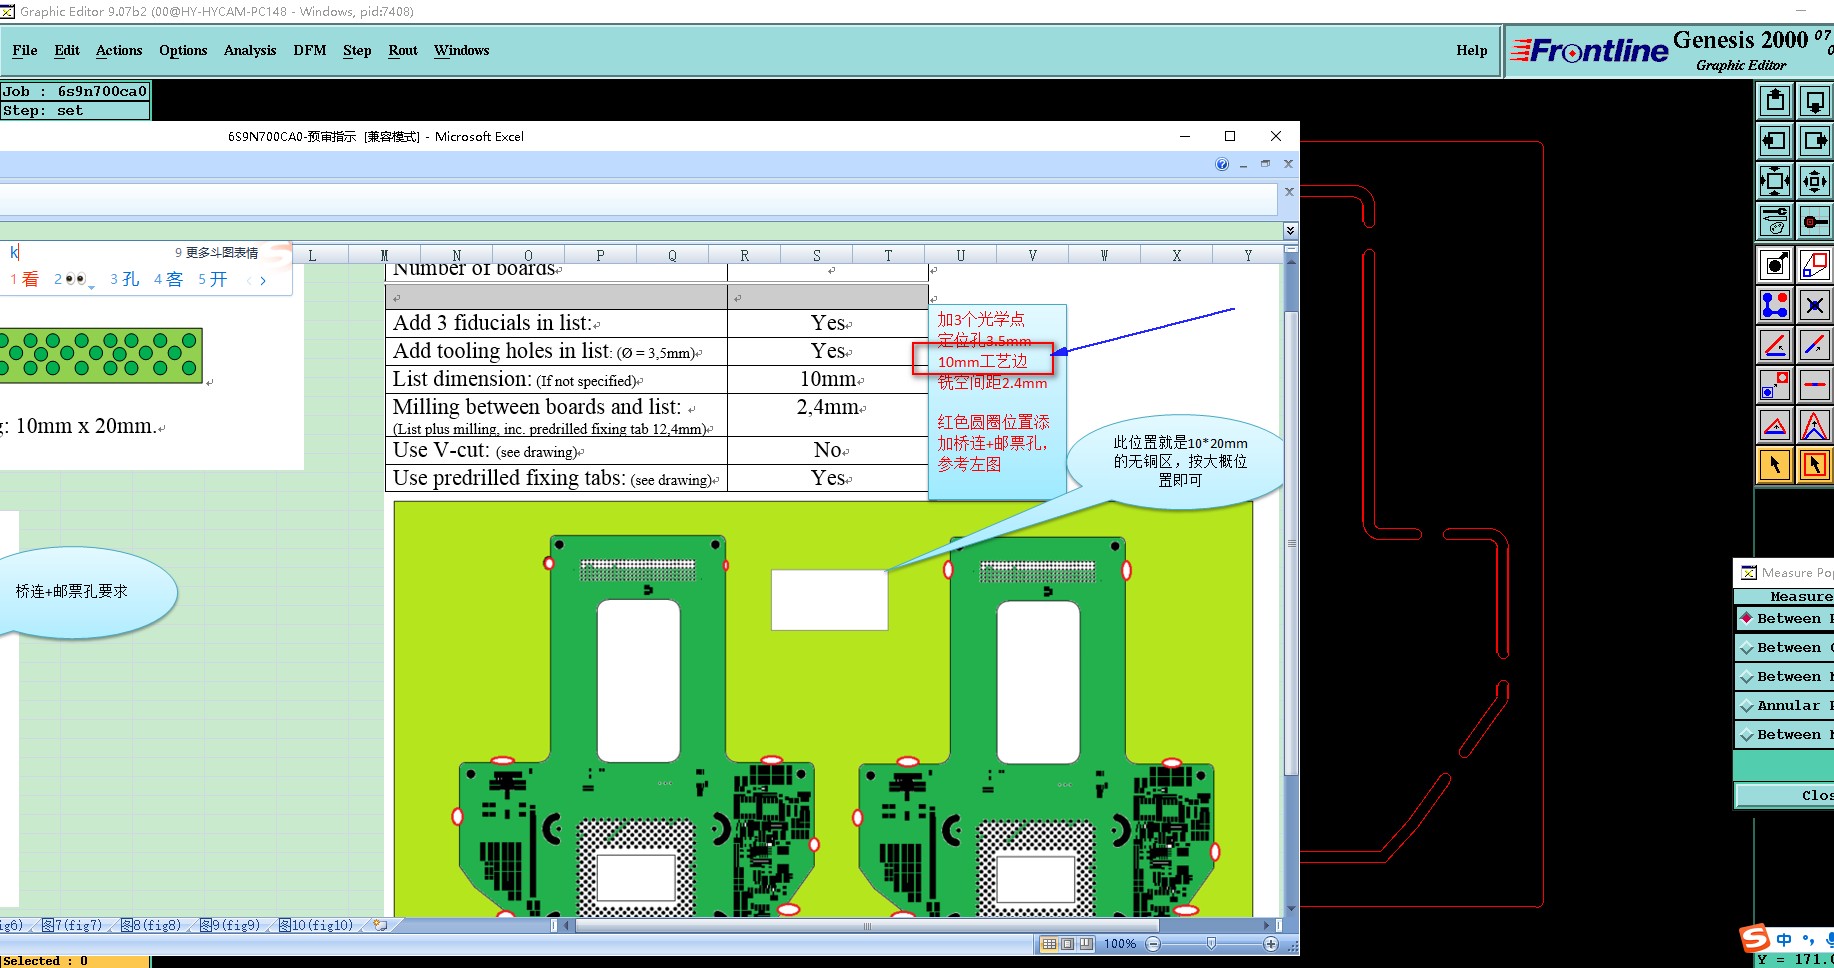Viewport: 1834px width, 968px height.
Task: Select the tall red triangle tool icon
Action: click(x=1815, y=425)
